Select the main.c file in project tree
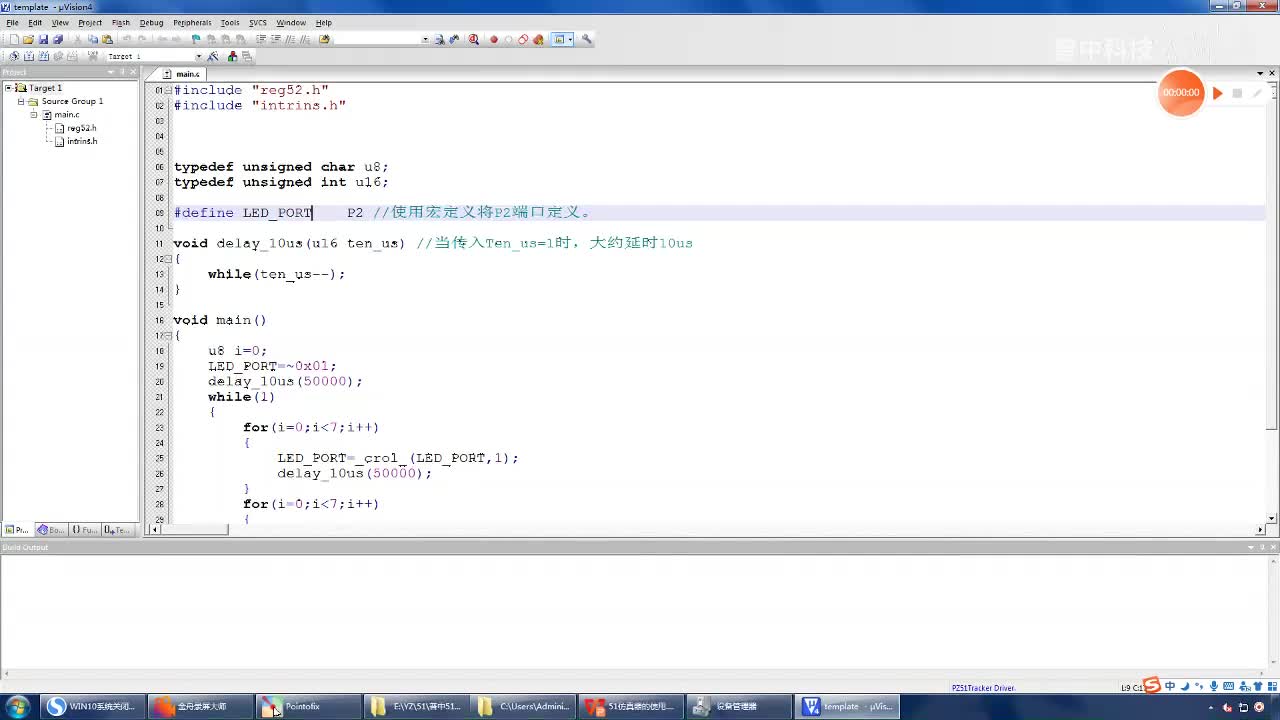 [67, 115]
